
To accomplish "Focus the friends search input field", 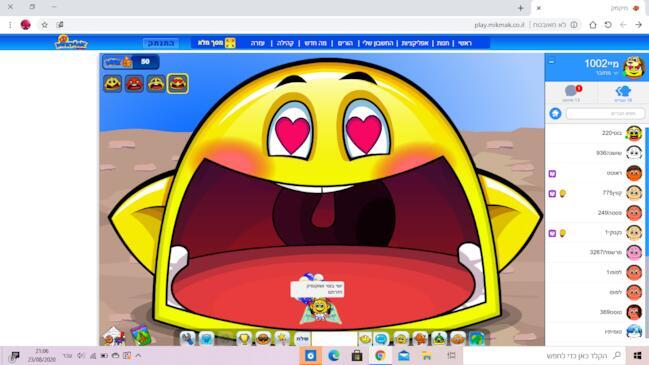I will [x=605, y=113].
